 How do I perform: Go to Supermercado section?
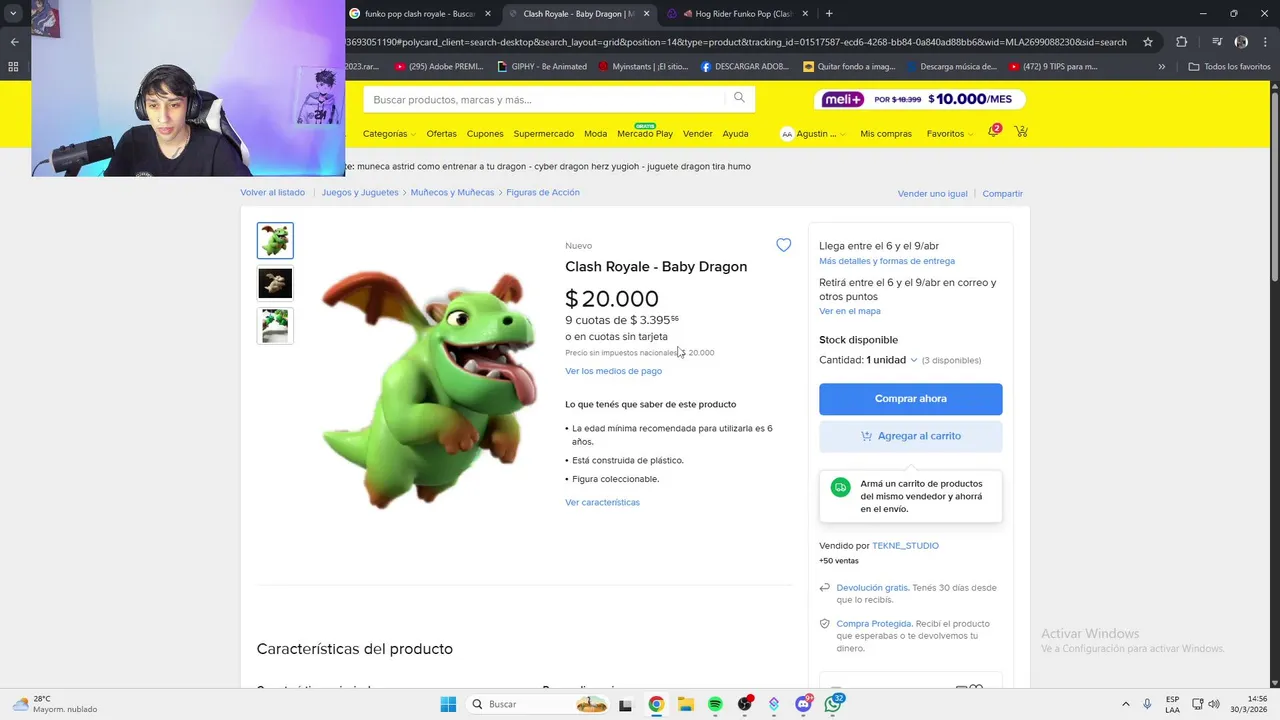544,133
